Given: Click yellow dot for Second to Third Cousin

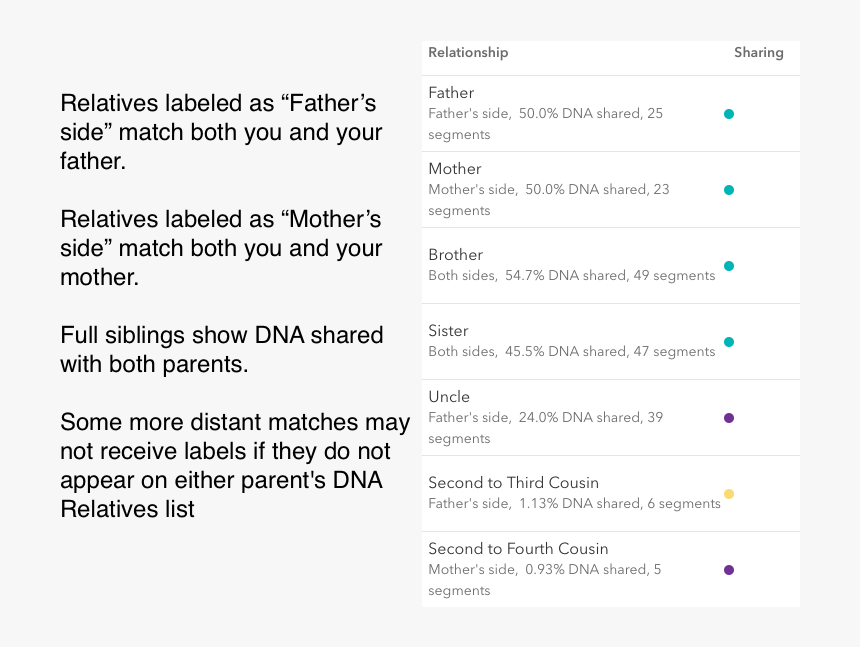Looking at the screenshot, I should pyautogui.click(x=729, y=494).
